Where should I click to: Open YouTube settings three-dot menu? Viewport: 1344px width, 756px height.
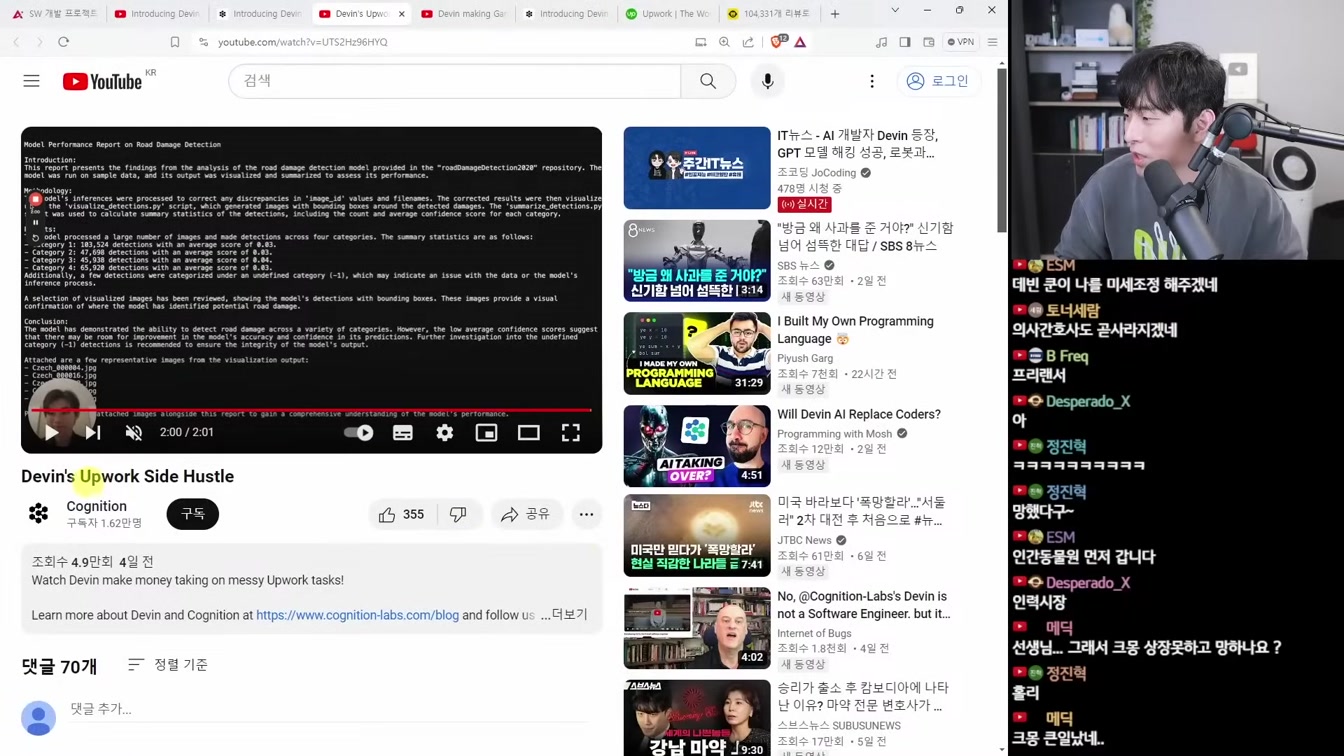(872, 81)
